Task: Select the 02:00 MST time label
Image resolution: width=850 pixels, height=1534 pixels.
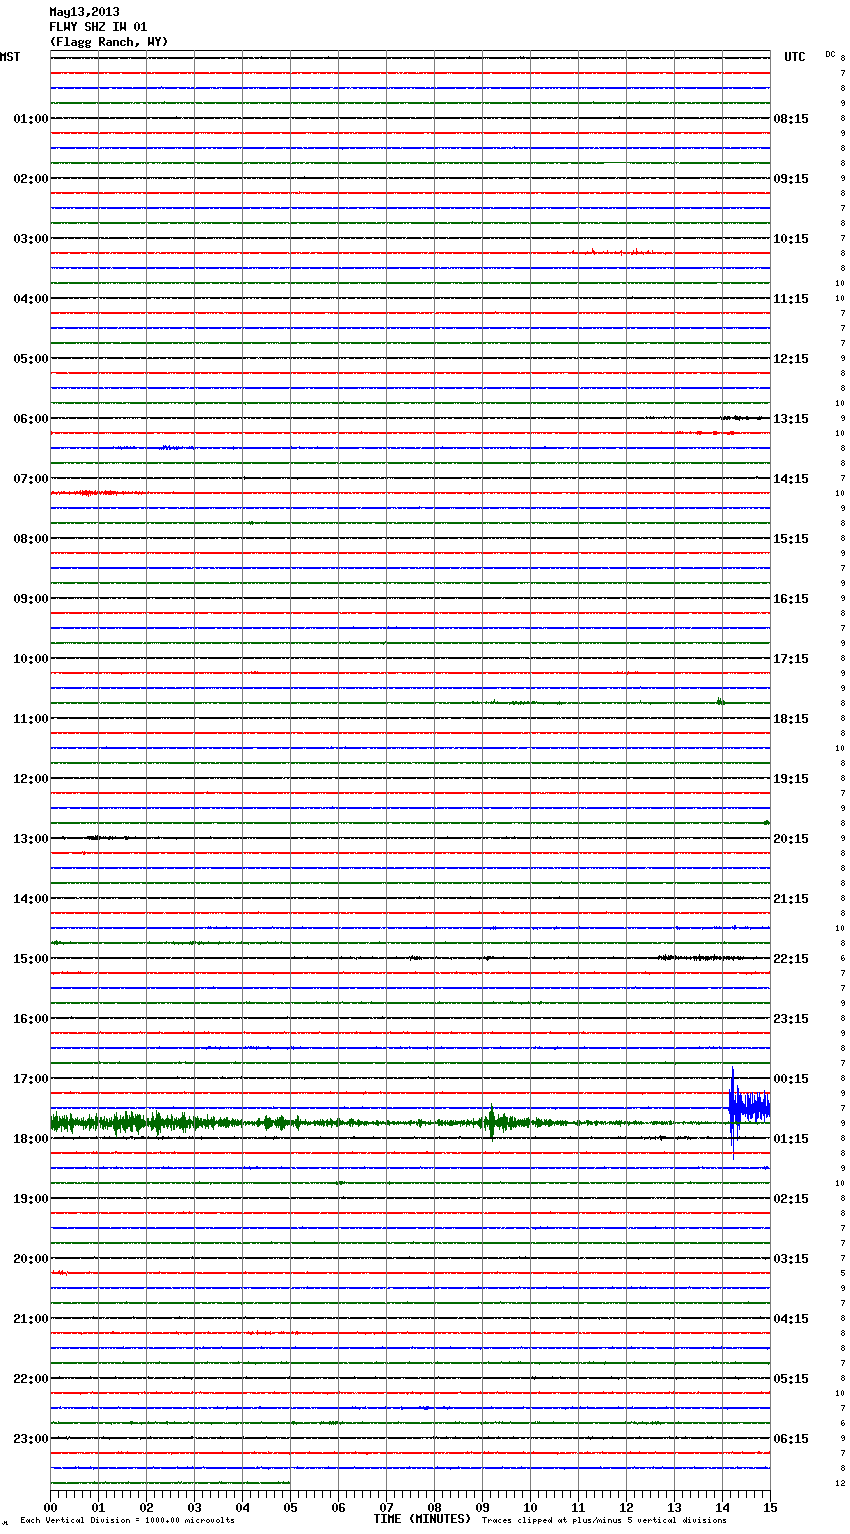Action: tap(31, 179)
